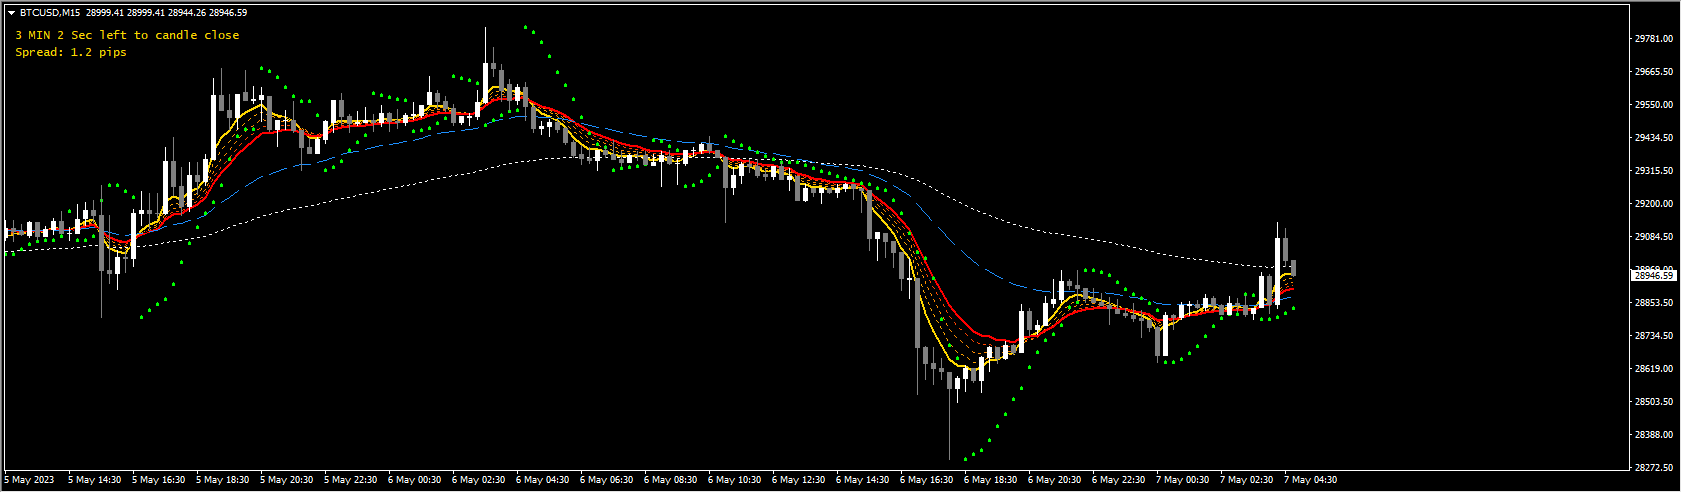
Task: Click the 6 May 14:30 time label
Action: tap(863, 480)
